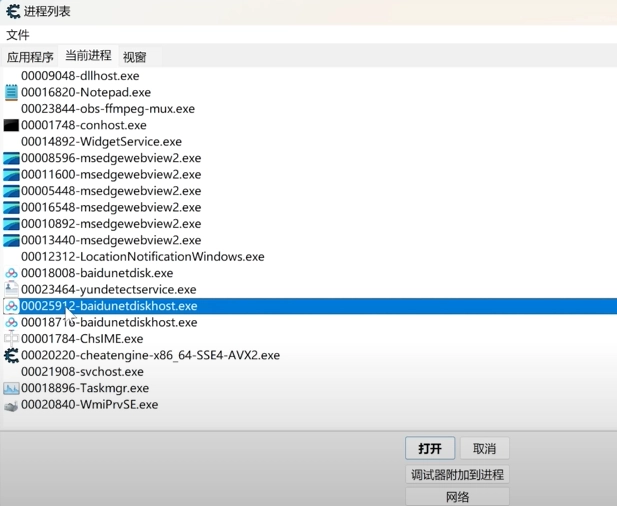The image size is (617, 506).
Task: Select the 00021908-svchost.exe entry
Action: [85, 372]
